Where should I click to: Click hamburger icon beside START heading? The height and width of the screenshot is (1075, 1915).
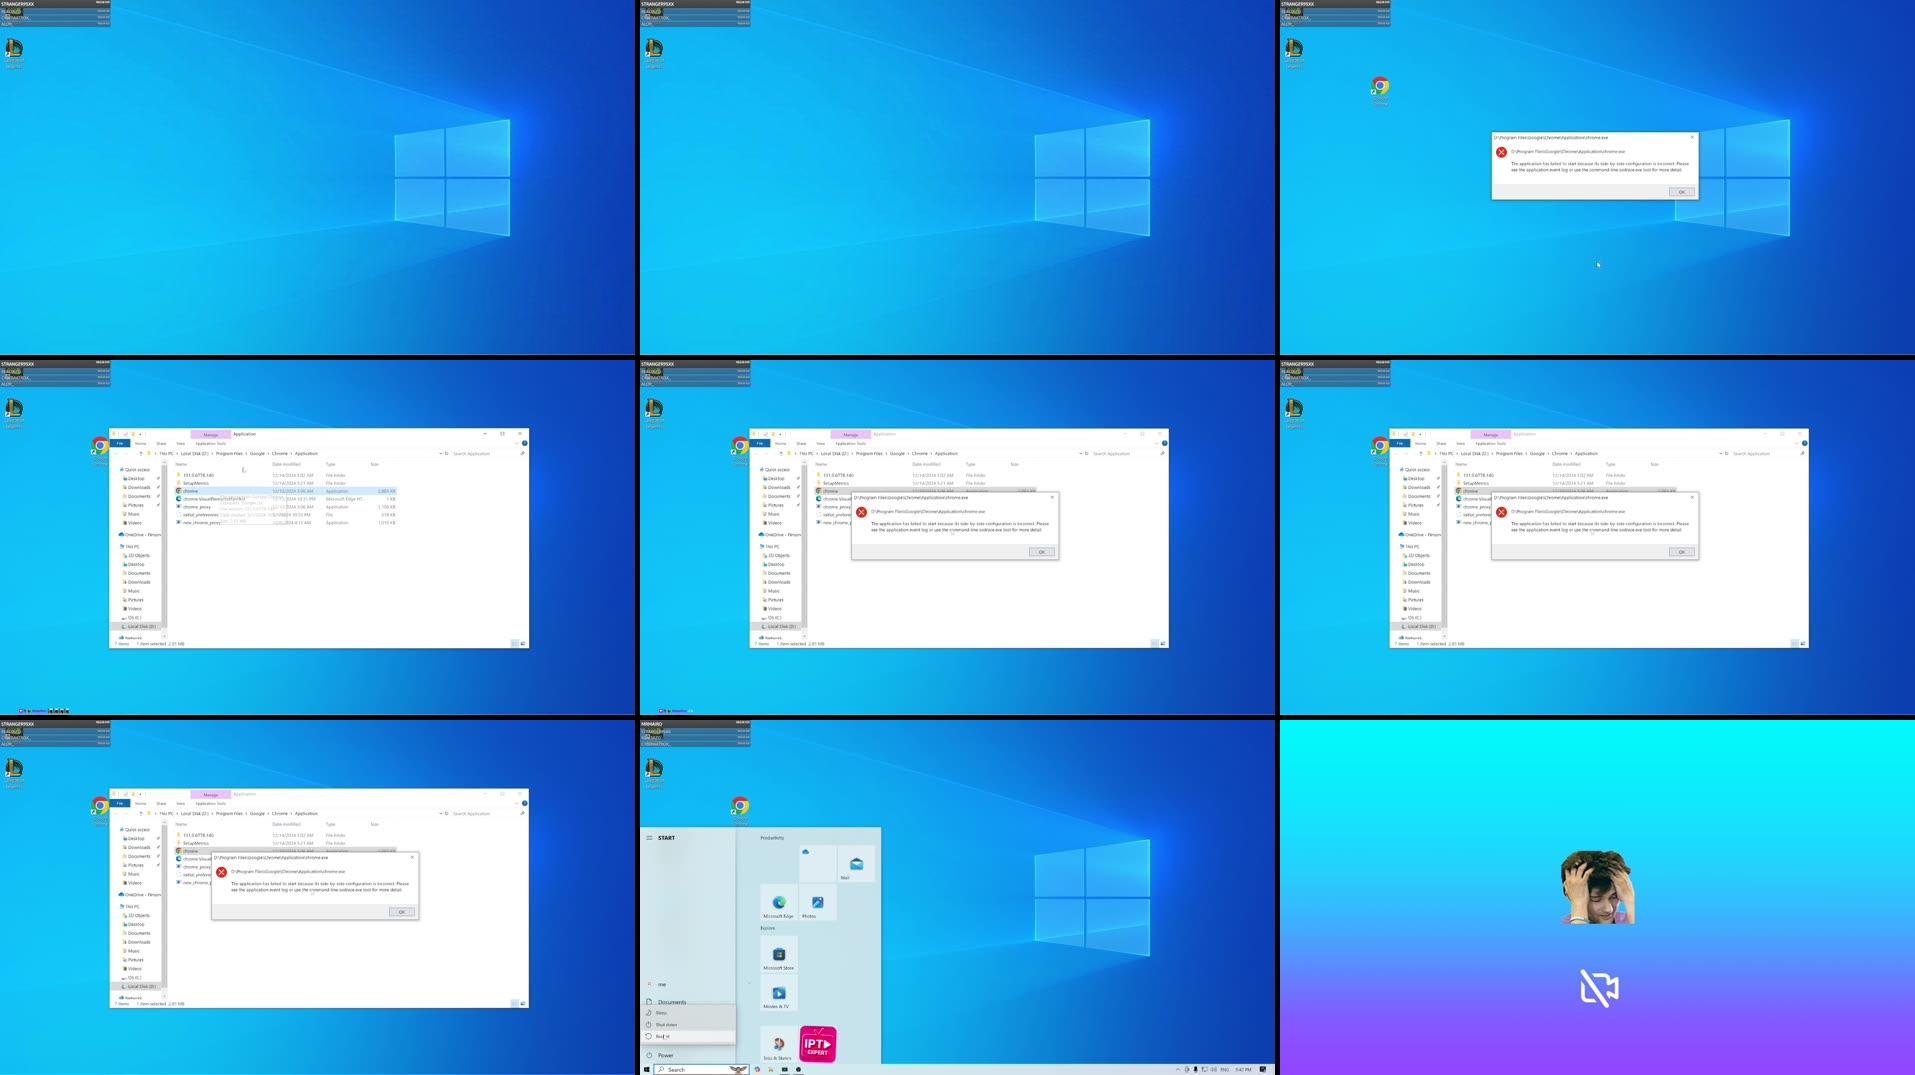point(649,838)
